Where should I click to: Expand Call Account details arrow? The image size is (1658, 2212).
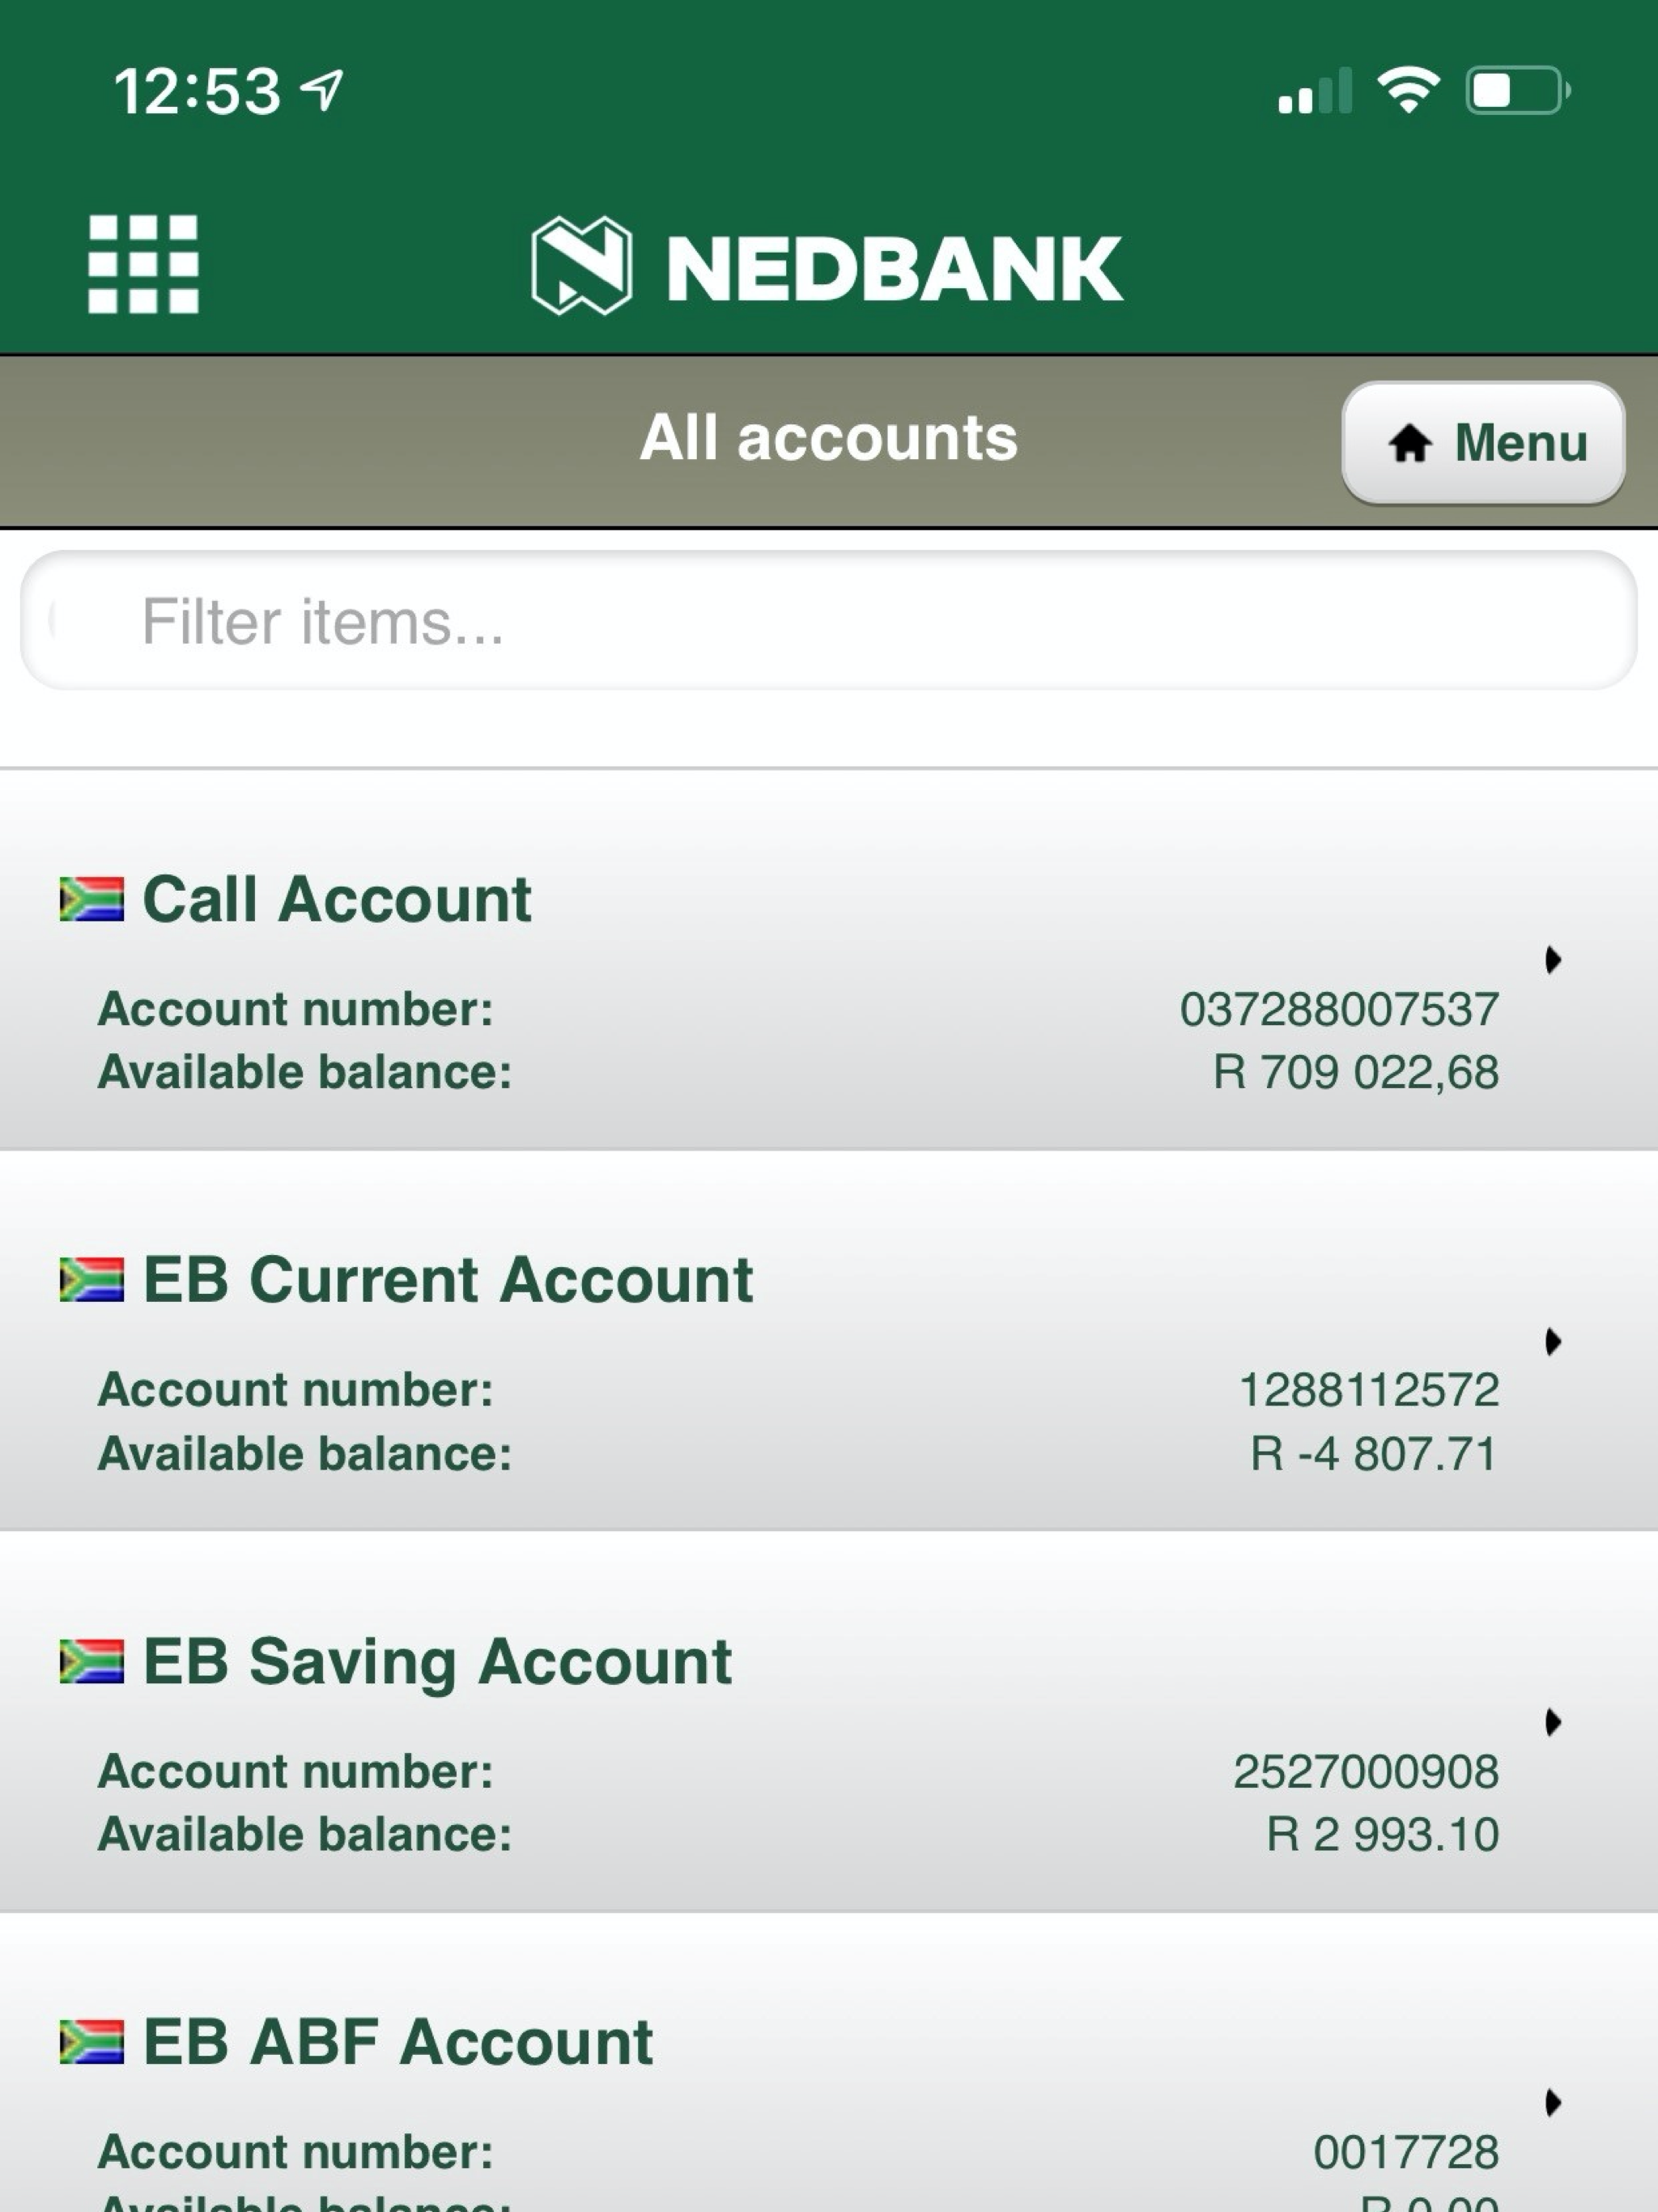tap(1552, 960)
